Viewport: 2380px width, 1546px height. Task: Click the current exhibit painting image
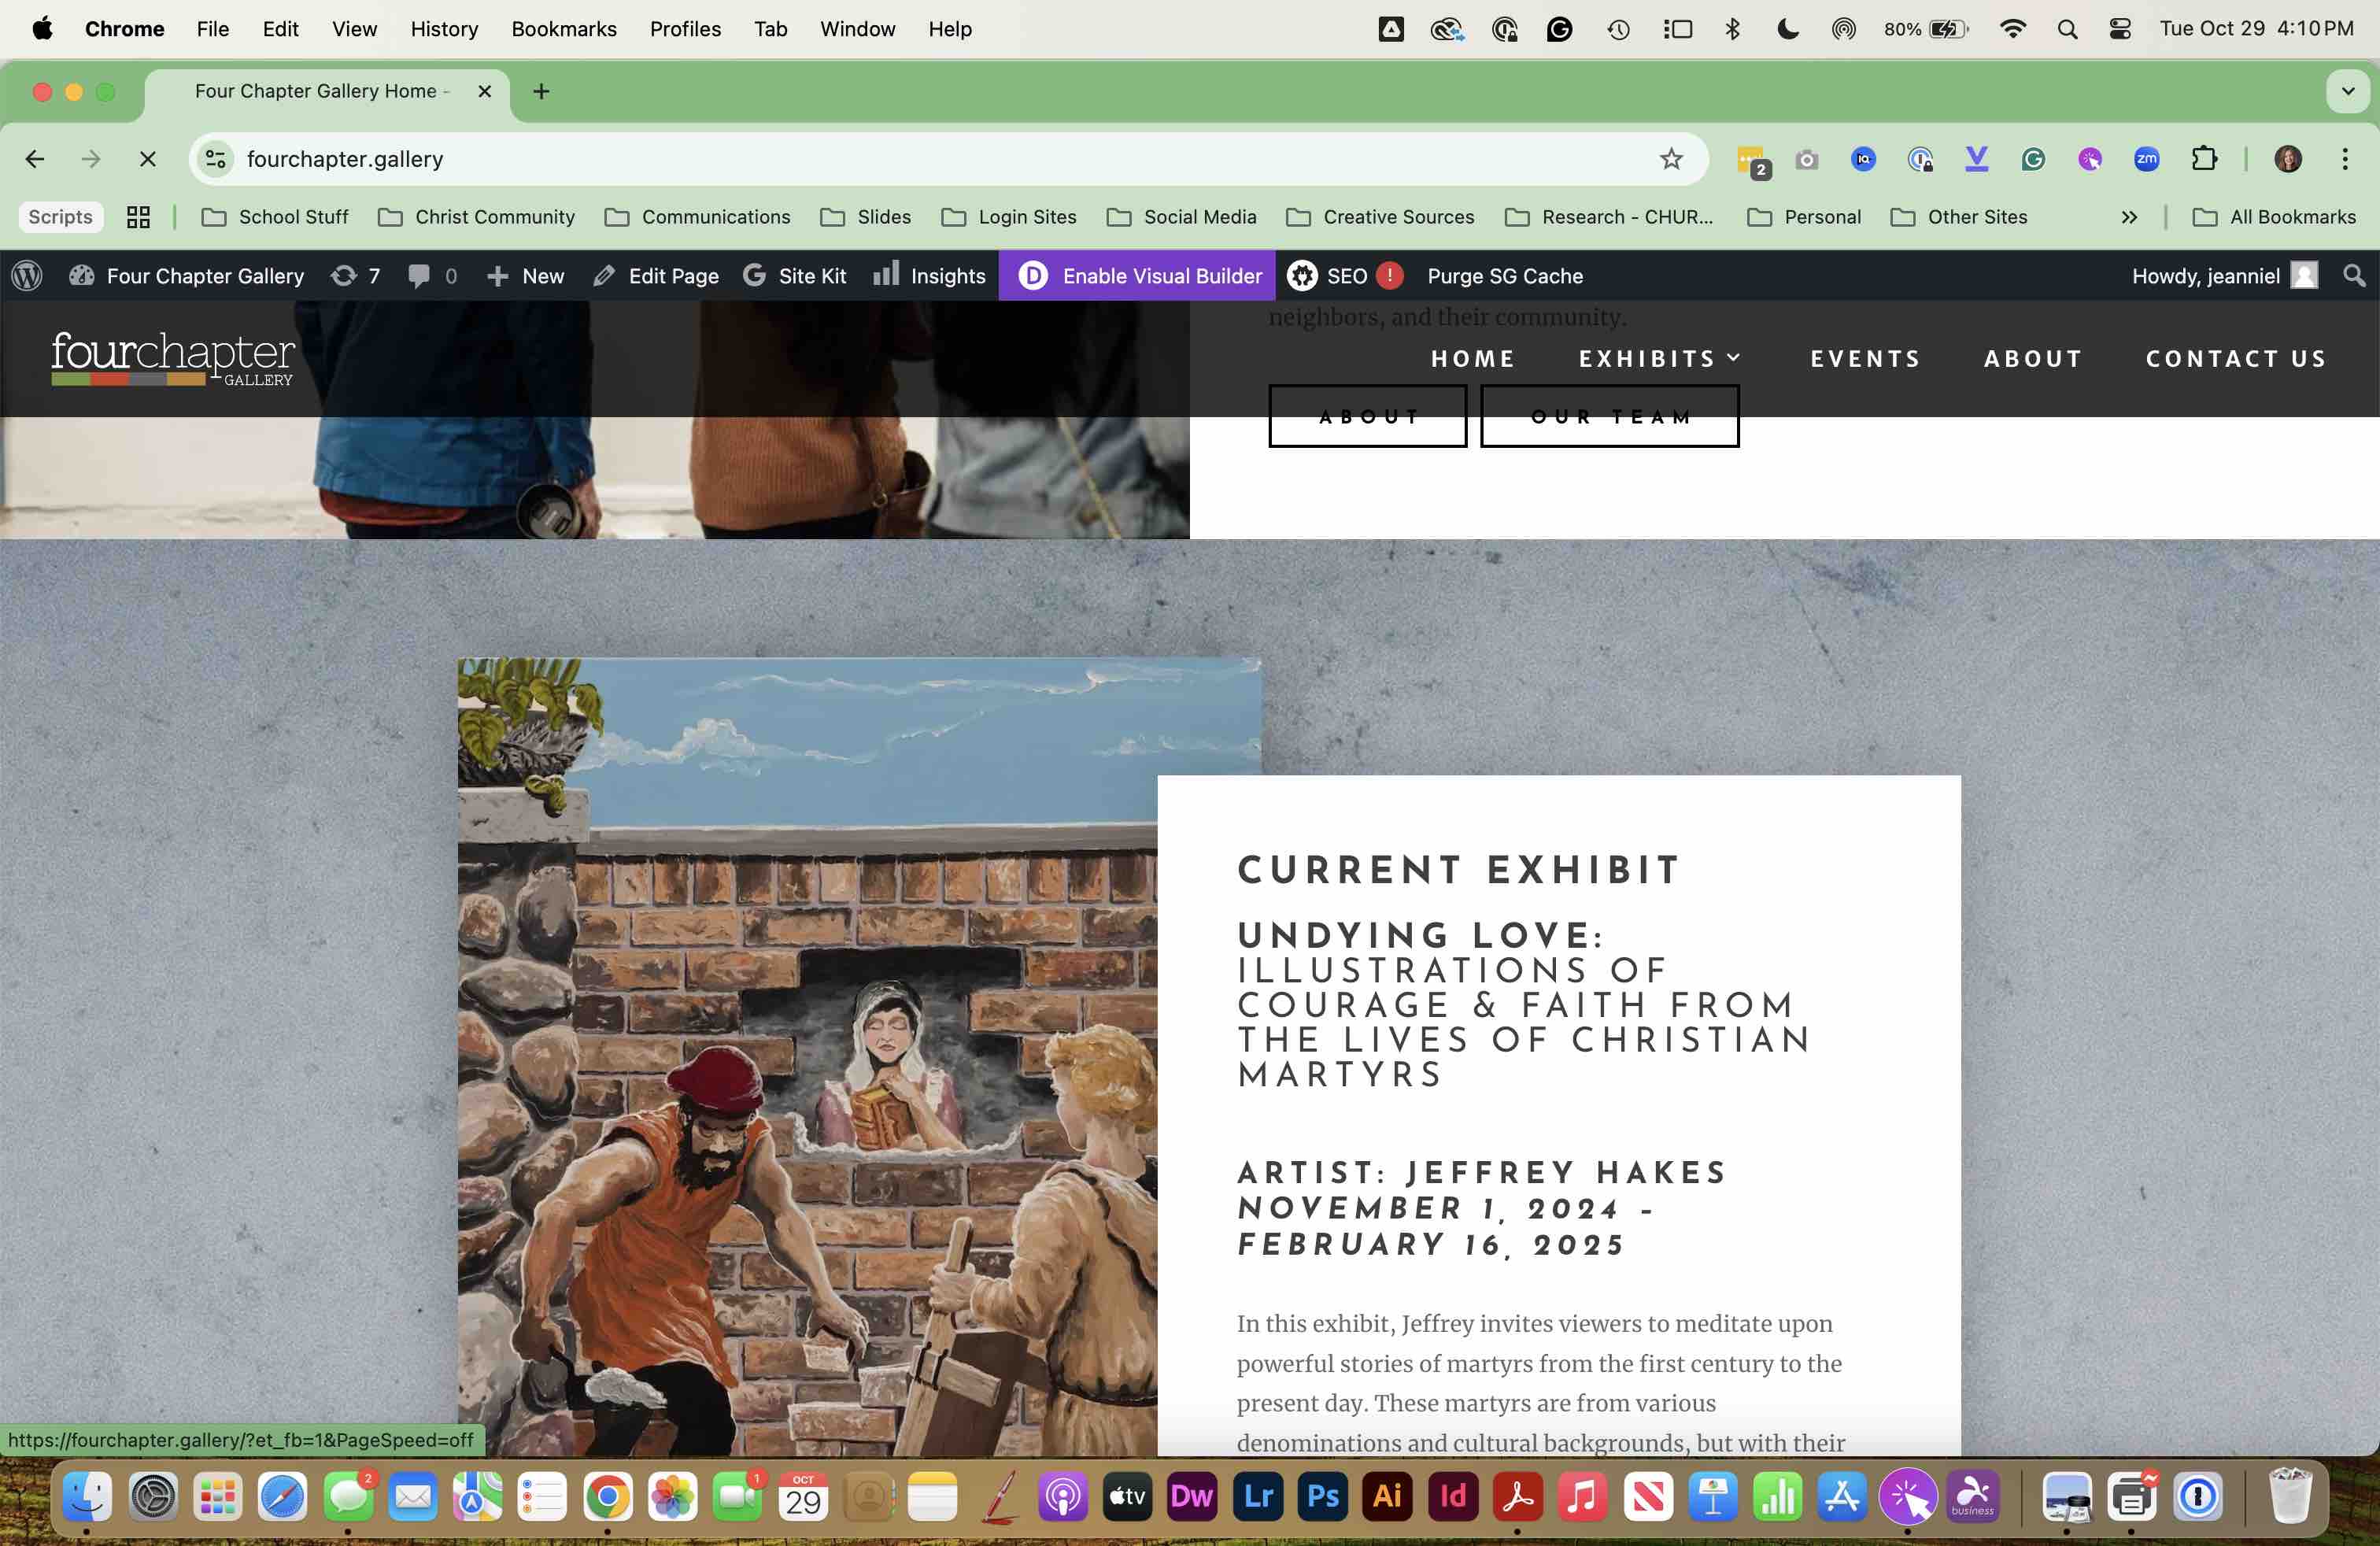tap(807, 1056)
